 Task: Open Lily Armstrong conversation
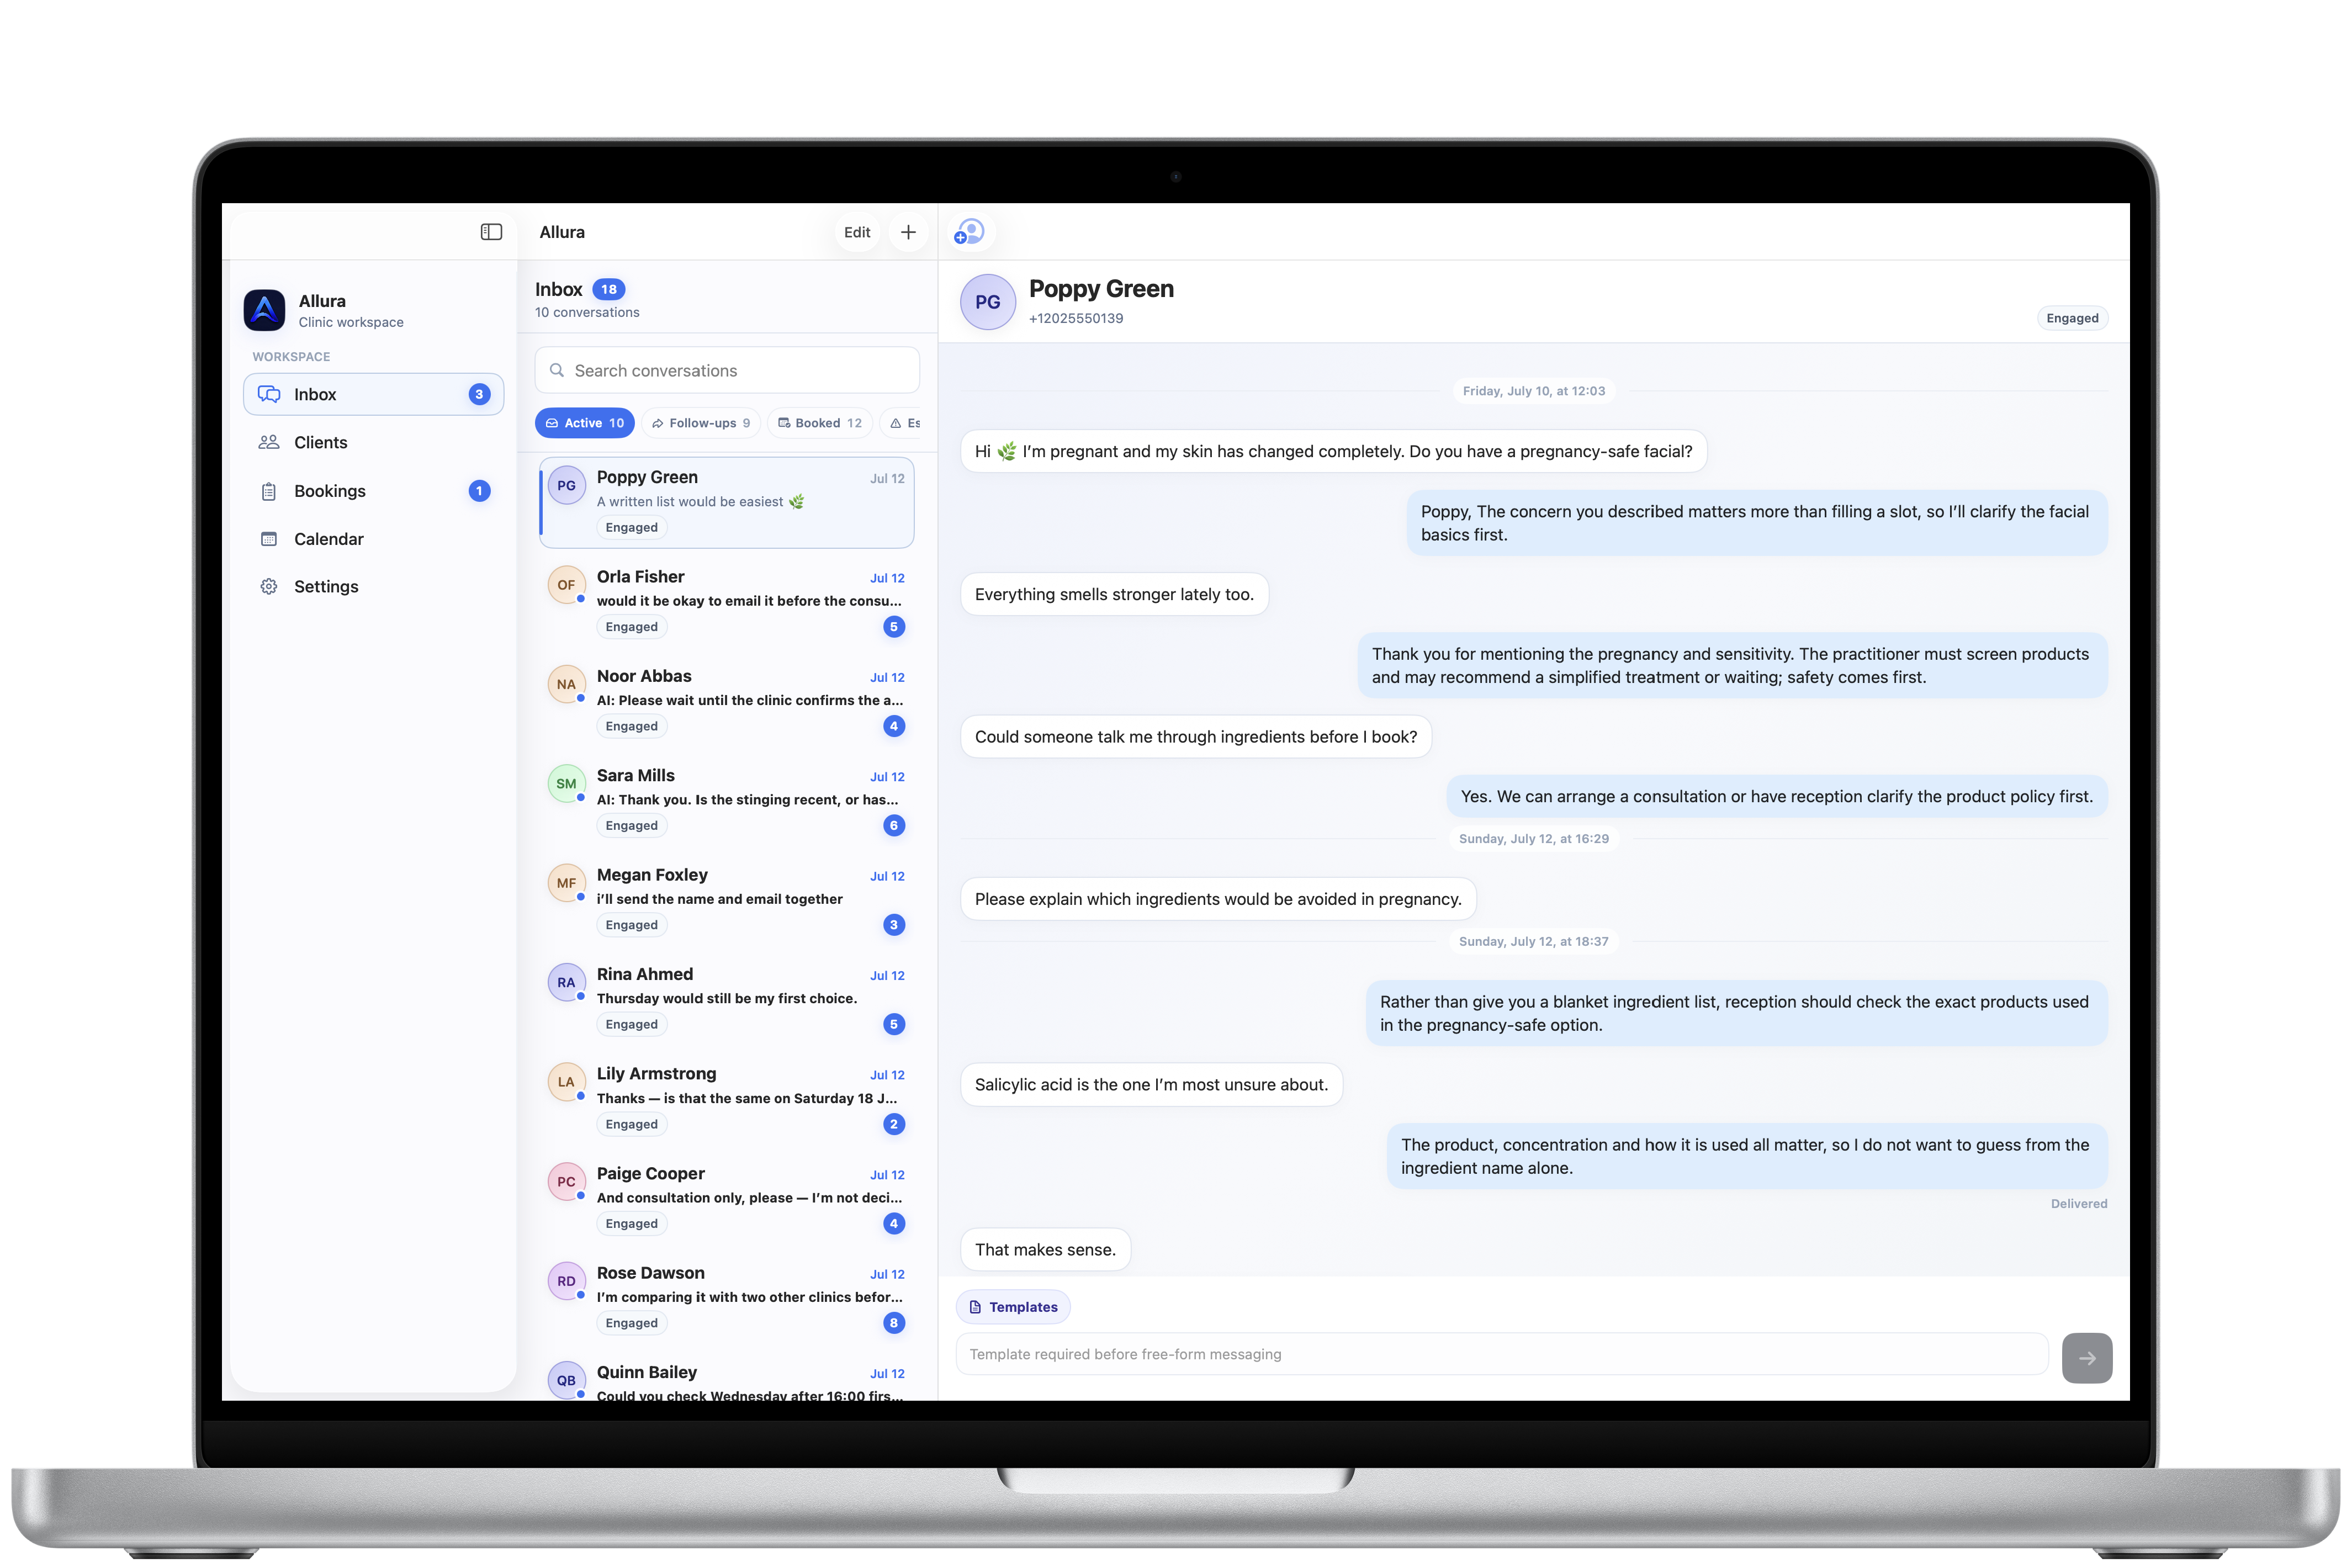727,1098
